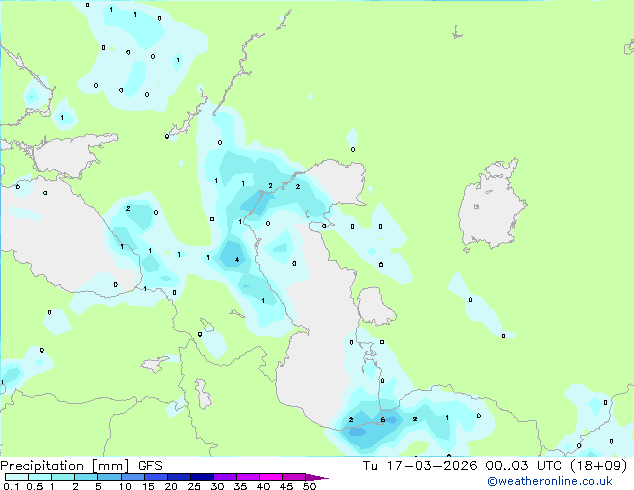Click the '20' legend scale label
This screenshot has height=490, width=634.
tap(171, 486)
